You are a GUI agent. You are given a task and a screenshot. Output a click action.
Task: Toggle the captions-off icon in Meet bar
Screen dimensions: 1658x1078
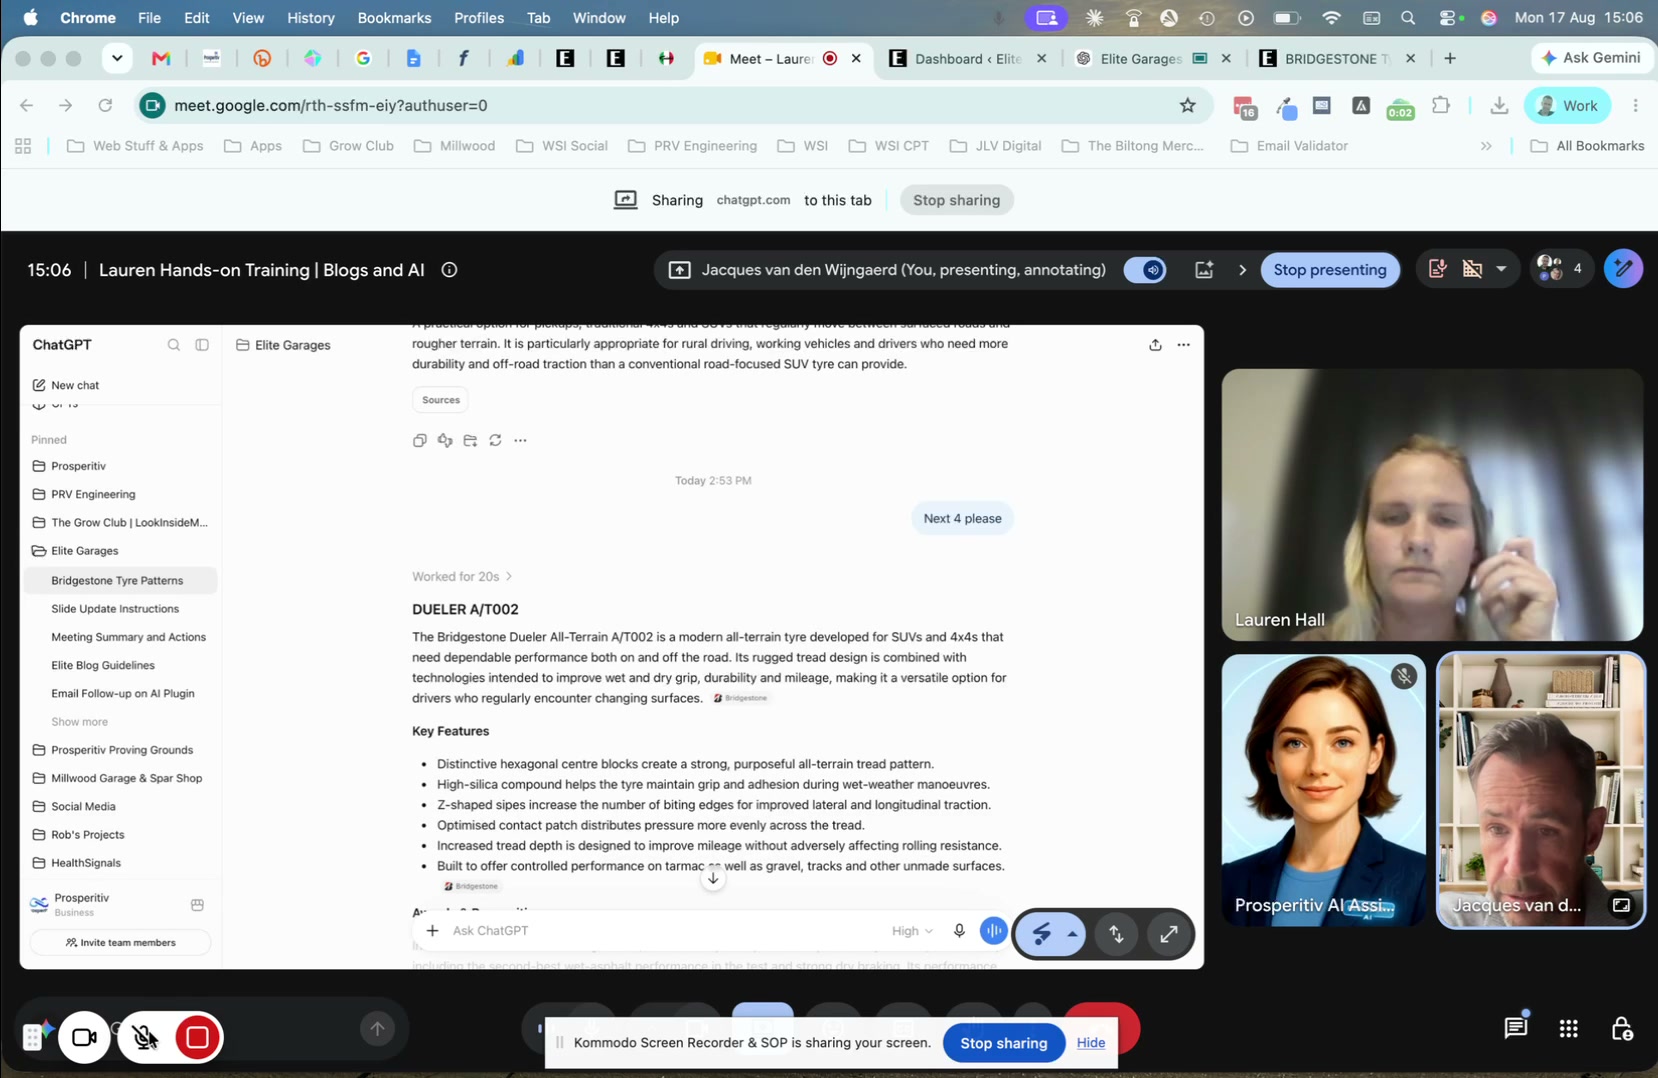click(1472, 269)
